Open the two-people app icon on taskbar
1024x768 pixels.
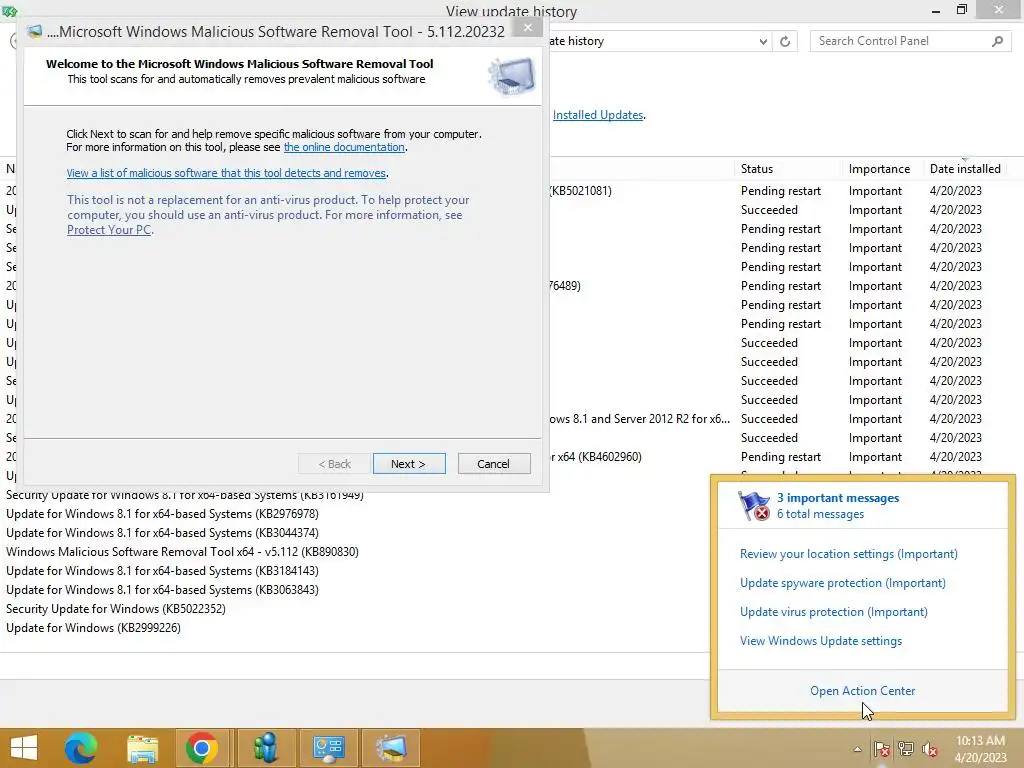coord(266,748)
